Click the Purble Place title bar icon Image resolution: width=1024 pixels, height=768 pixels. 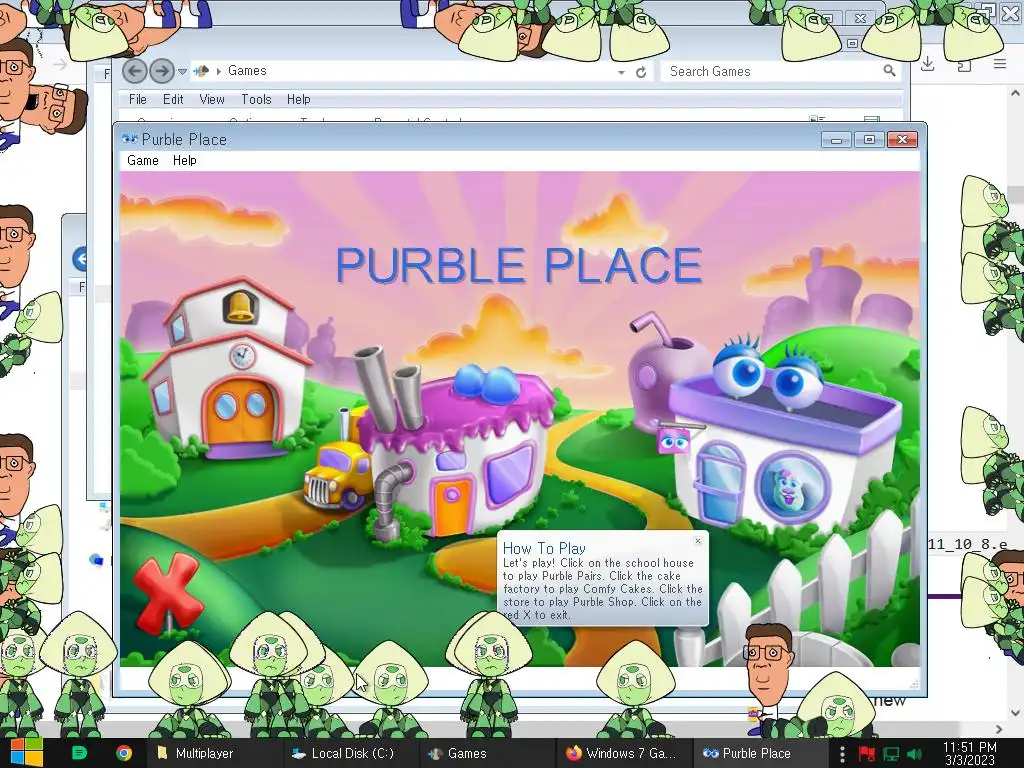[x=129, y=139]
